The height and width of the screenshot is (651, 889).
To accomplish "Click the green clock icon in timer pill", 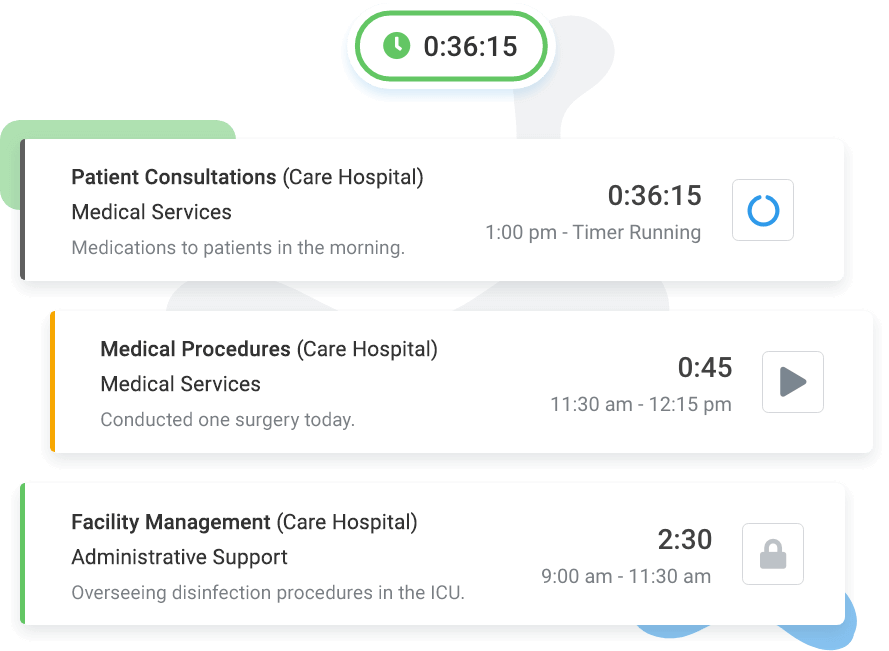I will (x=397, y=46).
